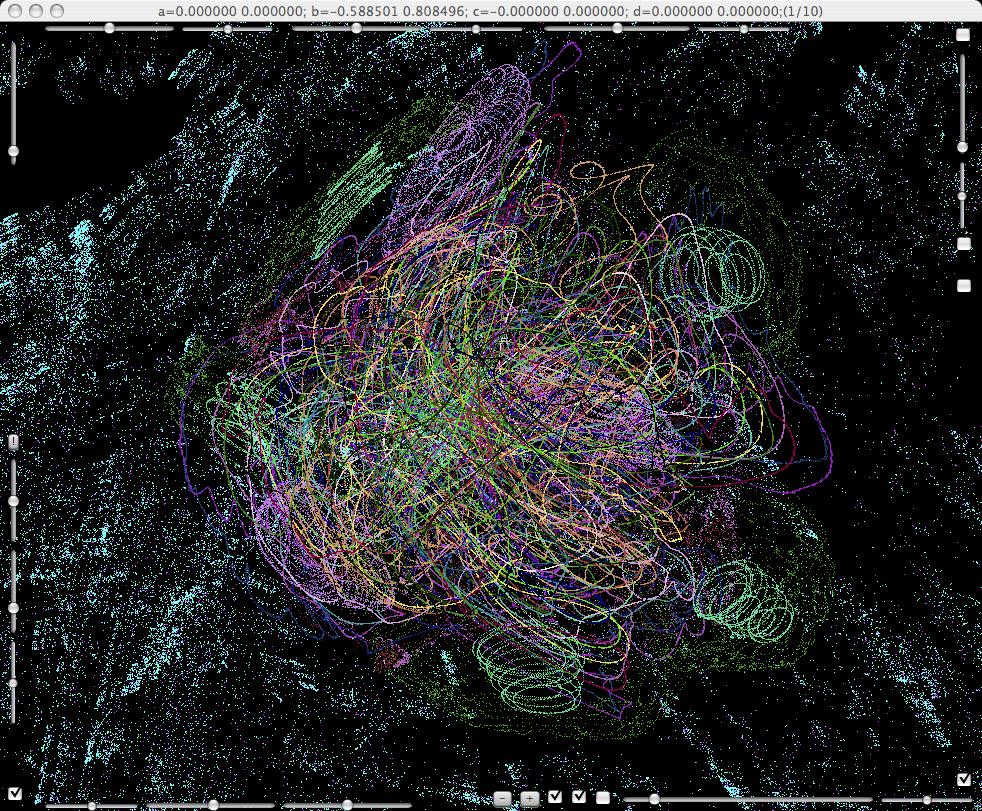Click the lowest vertical slider knob on left edge
This screenshot has height=811, width=982.
[x=13, y=683]
